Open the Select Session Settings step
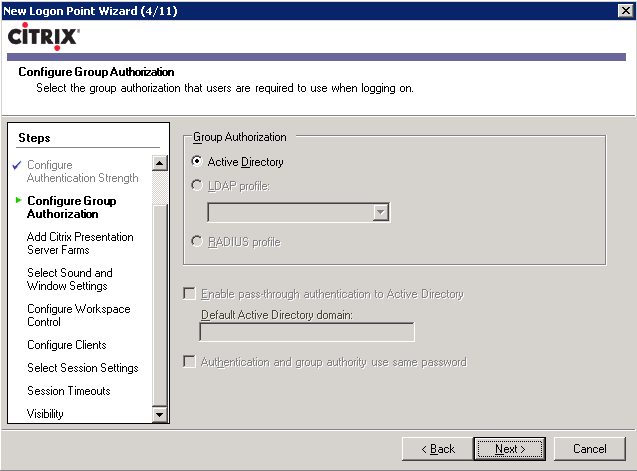Viewport: 637px width, 471px height. click(x=82, y=368)
